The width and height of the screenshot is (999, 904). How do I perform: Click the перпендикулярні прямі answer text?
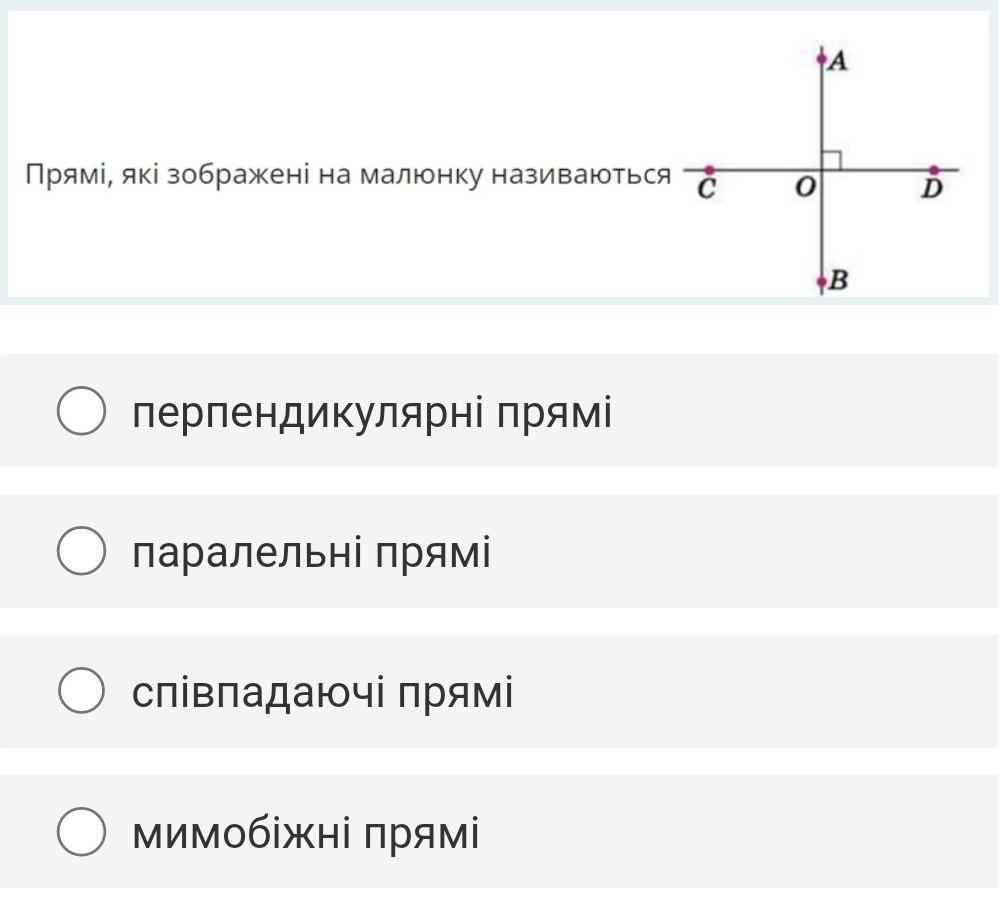tap(371, 412)
